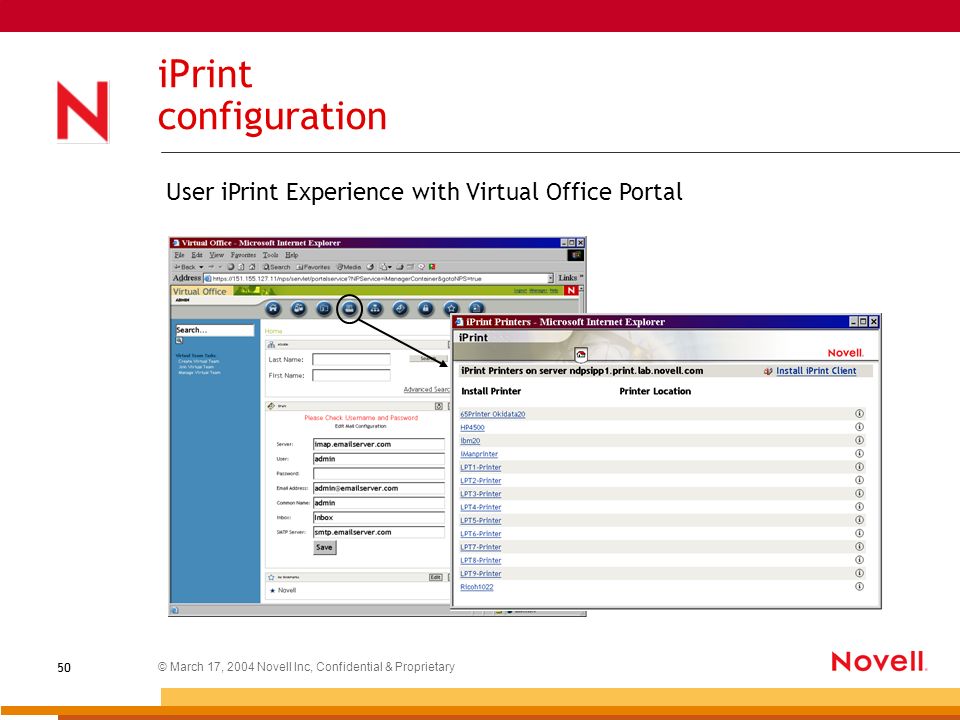
Task: Show info for iManprinter
Action: pyautogui.click(x=859, y=454)
